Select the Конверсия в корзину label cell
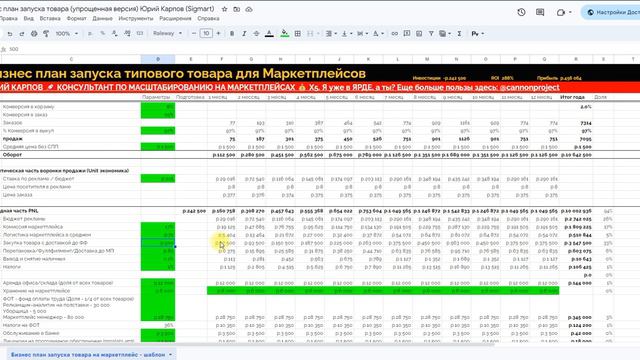The width and height of the screenshot is (640, 360). [x=70, y=107]
